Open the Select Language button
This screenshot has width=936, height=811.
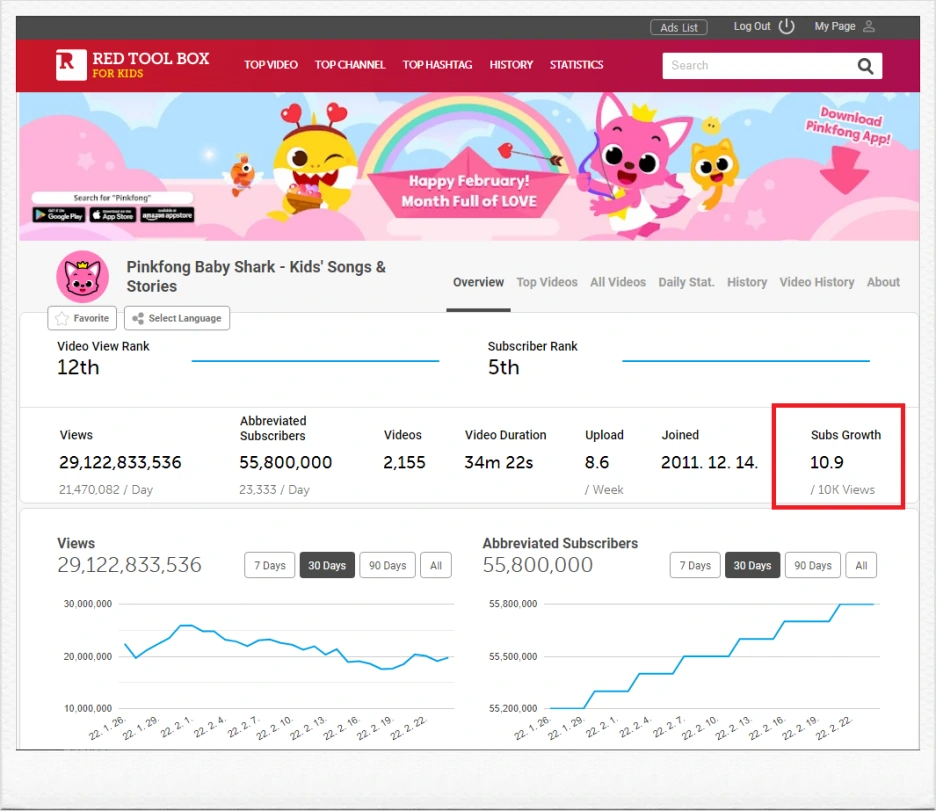pyautogui.click(x=177, y=318)
